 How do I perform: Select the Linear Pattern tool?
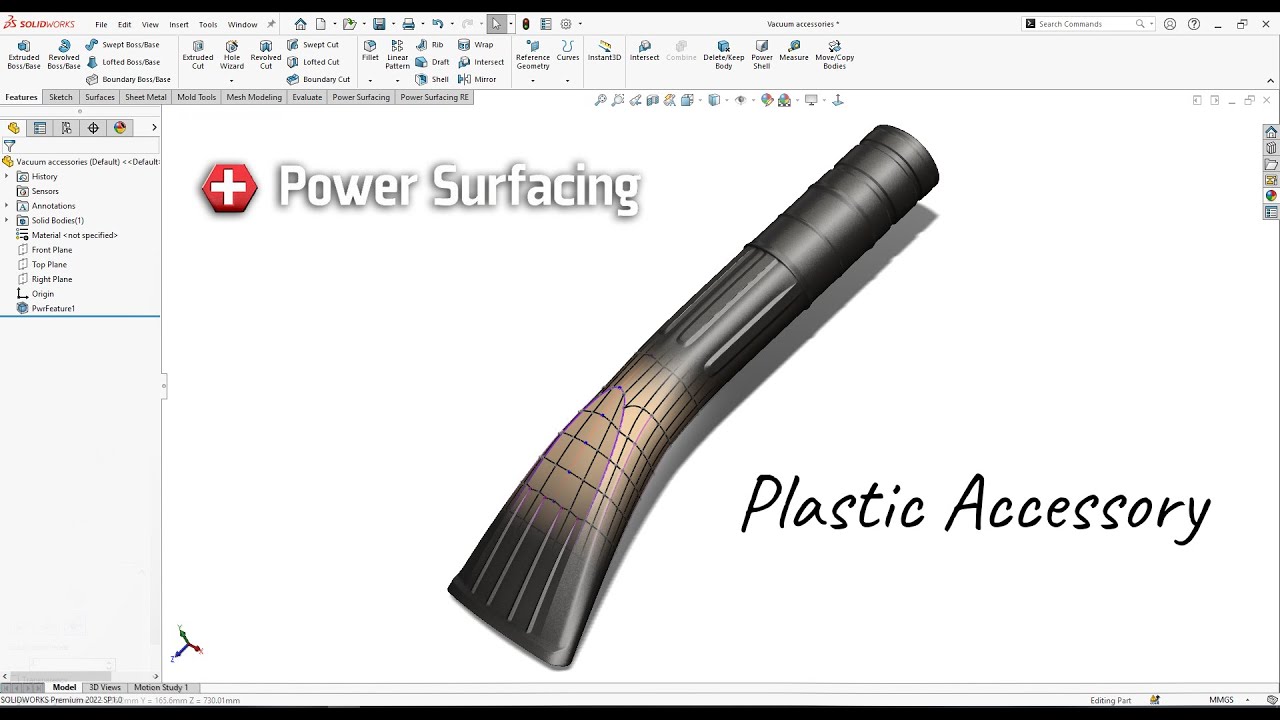coord(398,54)
